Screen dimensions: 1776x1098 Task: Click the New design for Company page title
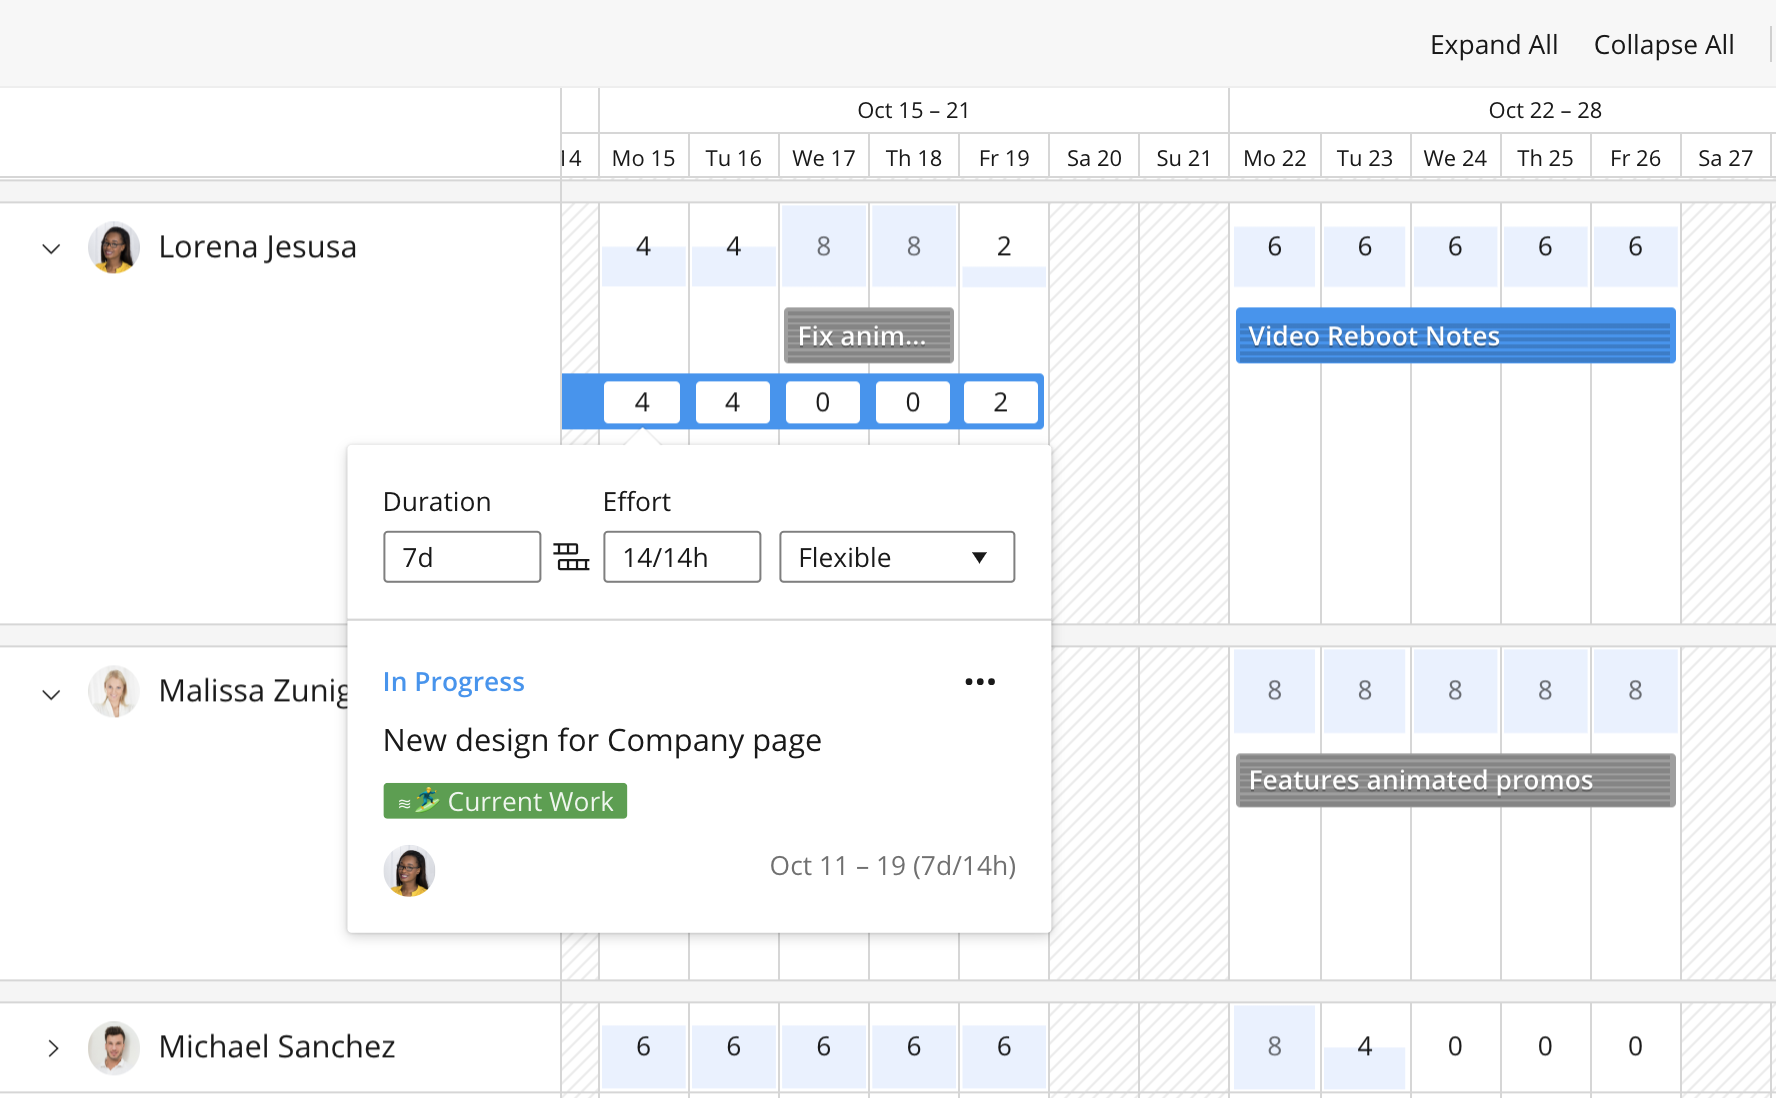pos(602,740)
